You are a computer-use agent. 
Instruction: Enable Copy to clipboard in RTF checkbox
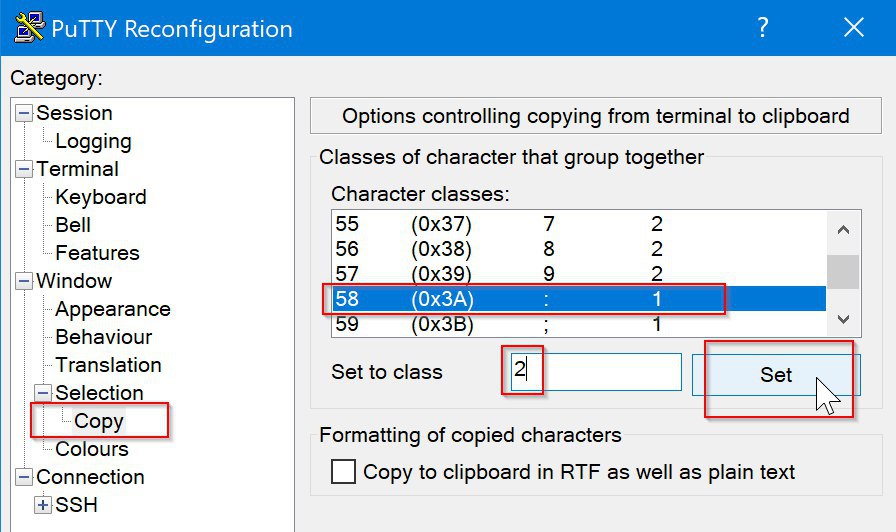[343, 472]
